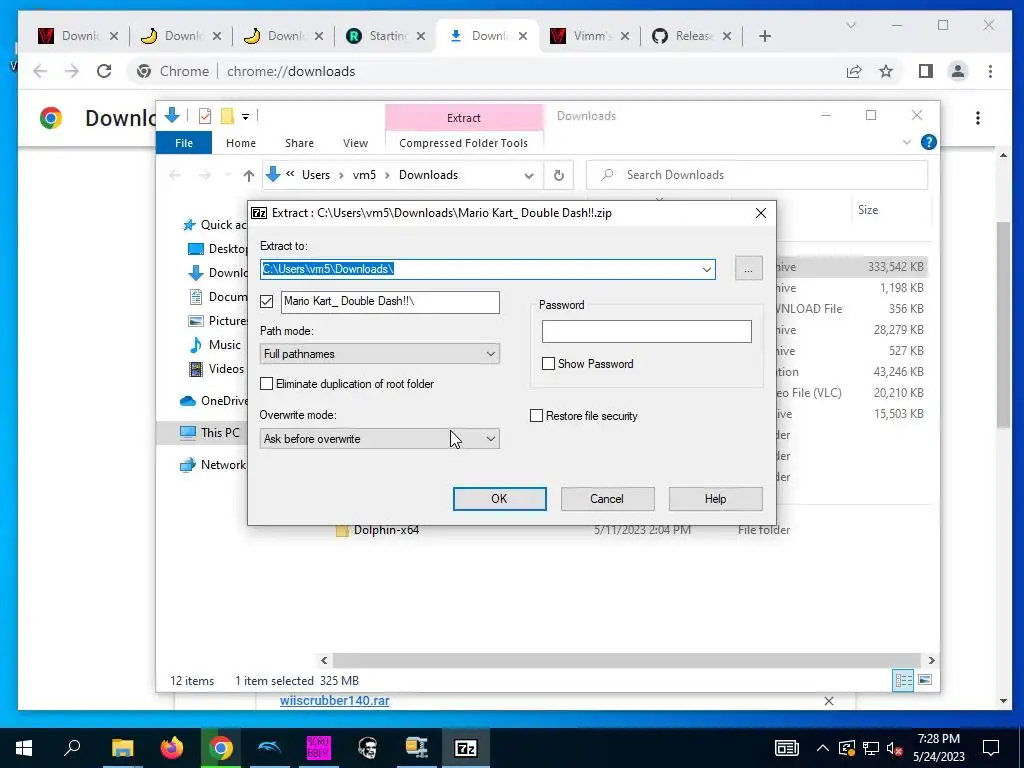The width and height of the screenshot is (1024, 768).
Task: Open the taskbar search magnifier
Action: coord(72,748)
